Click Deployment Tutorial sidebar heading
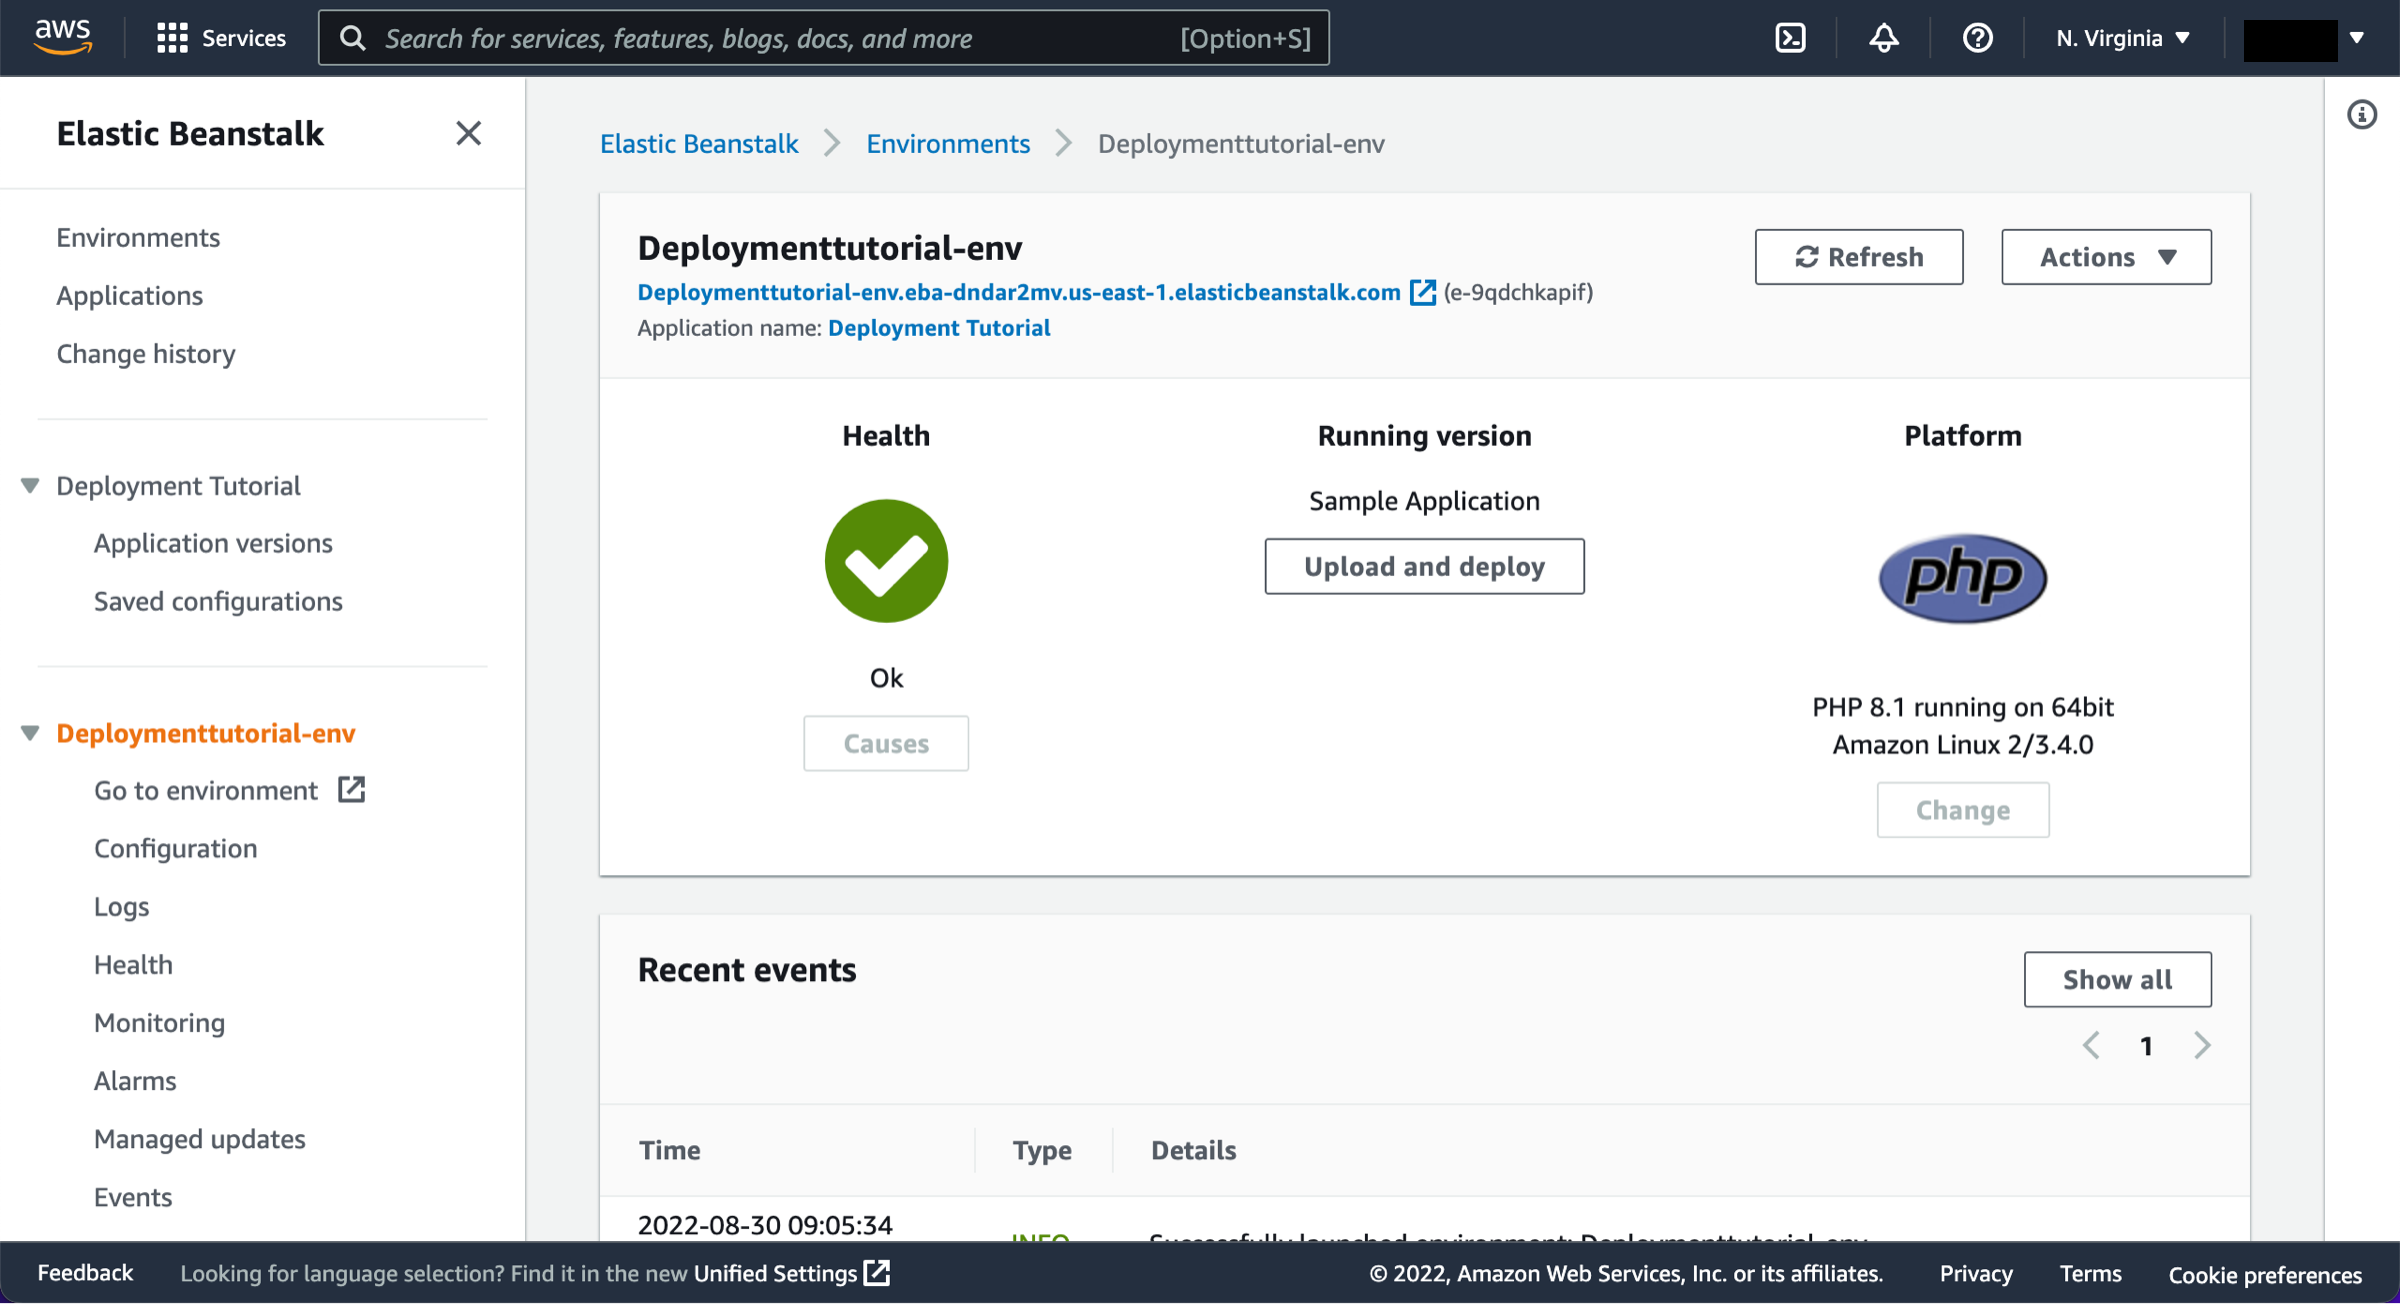This screenshot has width=2400, height=1304. tap(178, 485)
